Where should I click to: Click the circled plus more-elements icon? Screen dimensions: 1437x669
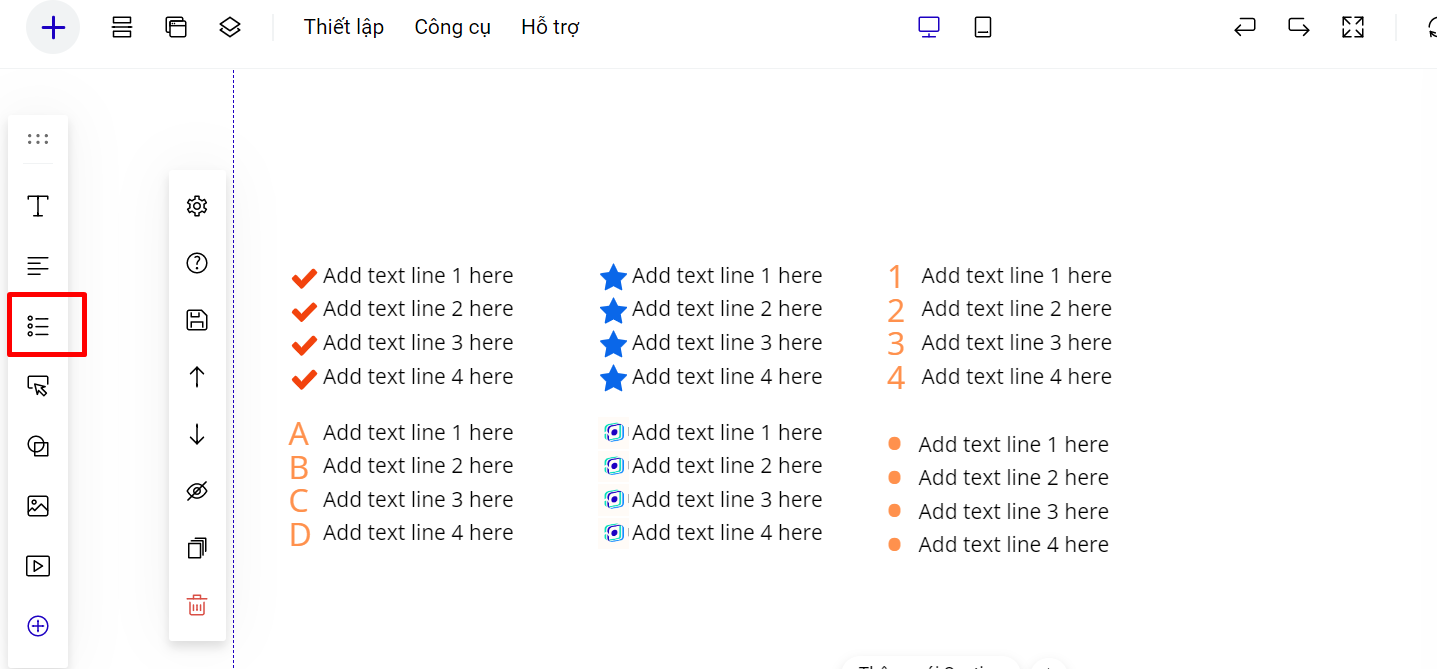tap(38, 626)
